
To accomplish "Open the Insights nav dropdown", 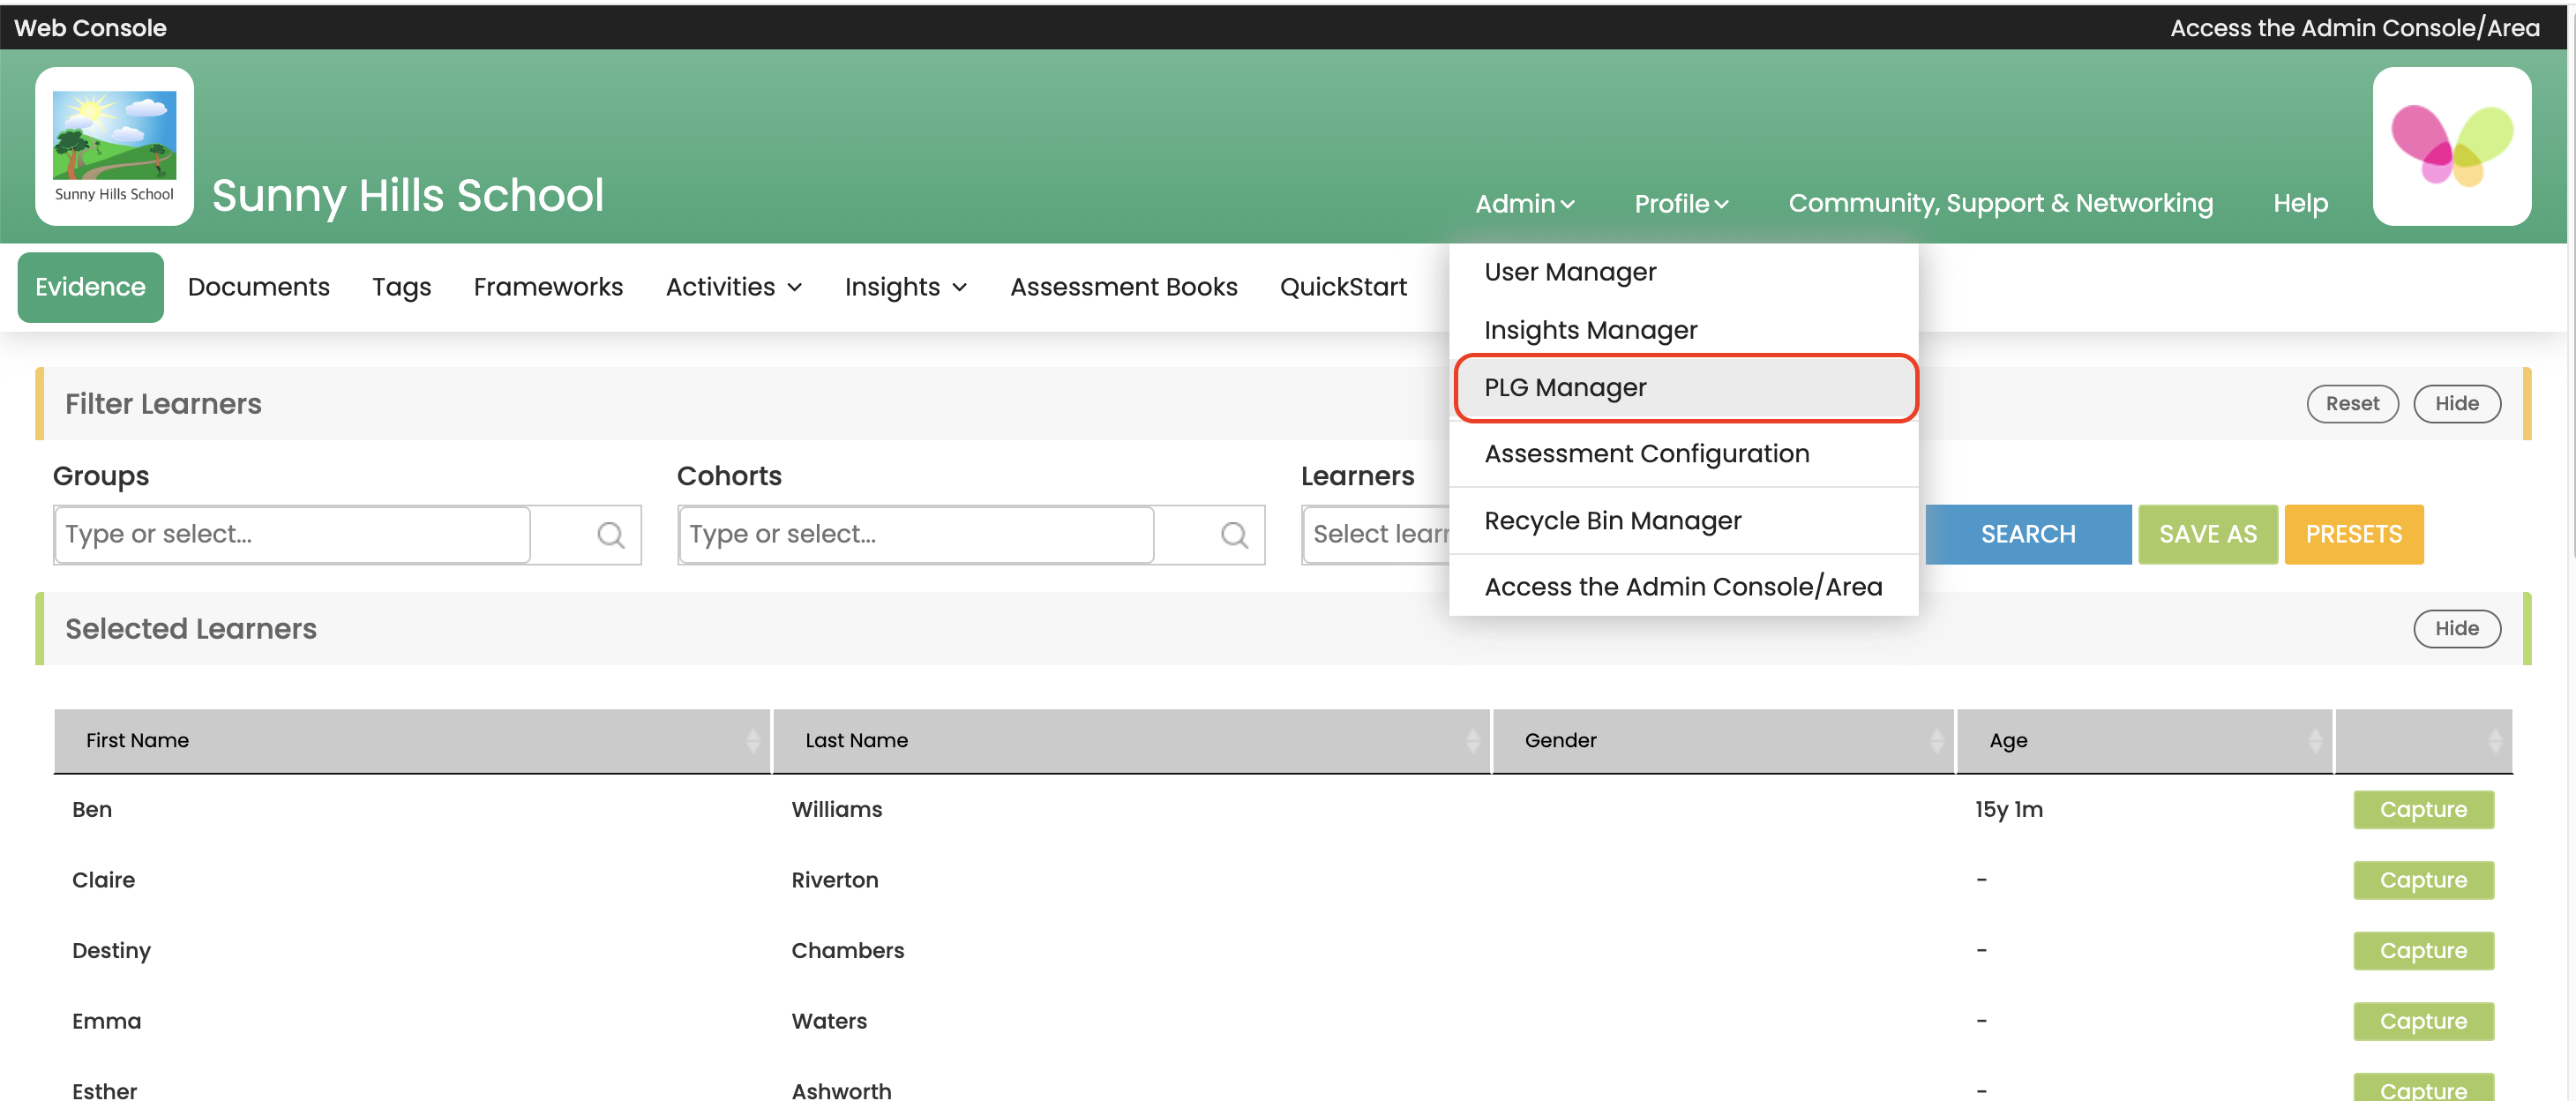I will pos(905,288).
